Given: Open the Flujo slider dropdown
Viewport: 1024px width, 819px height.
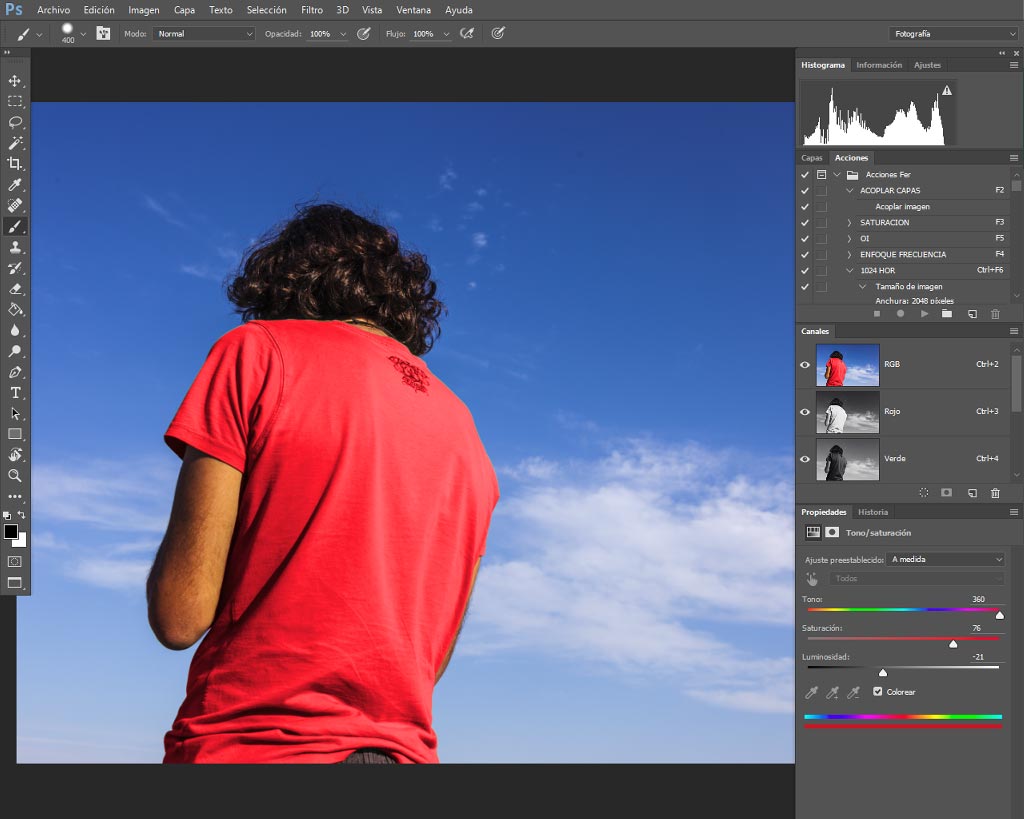Looking at the screenshot, I should click(447, 34).
